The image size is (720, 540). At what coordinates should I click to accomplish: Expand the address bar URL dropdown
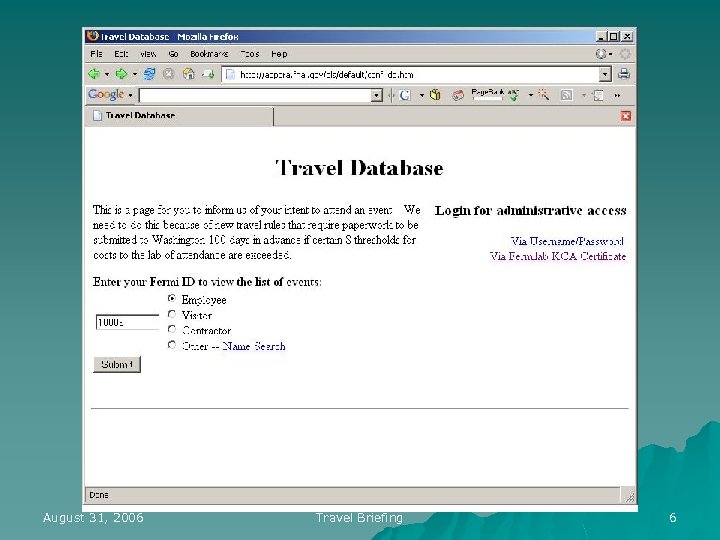coord(605,74)
